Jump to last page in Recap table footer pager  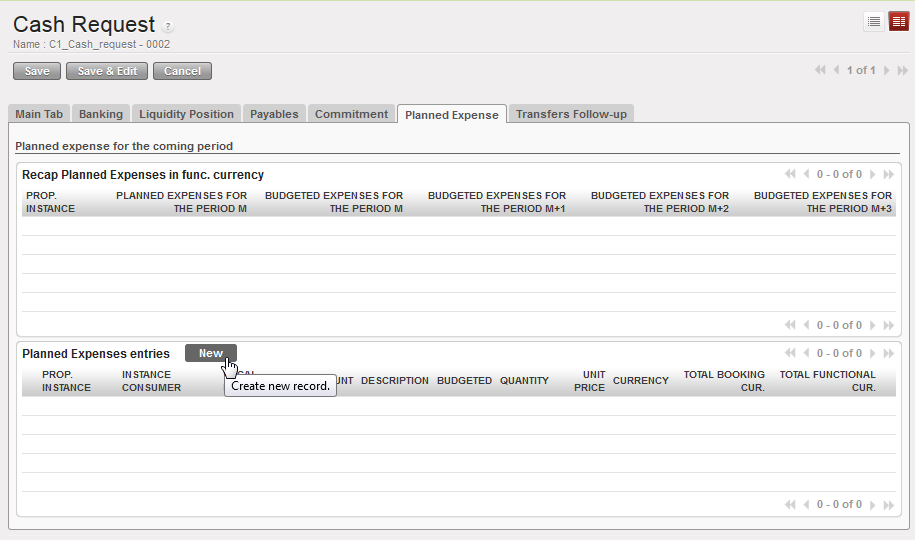(888, 325)
